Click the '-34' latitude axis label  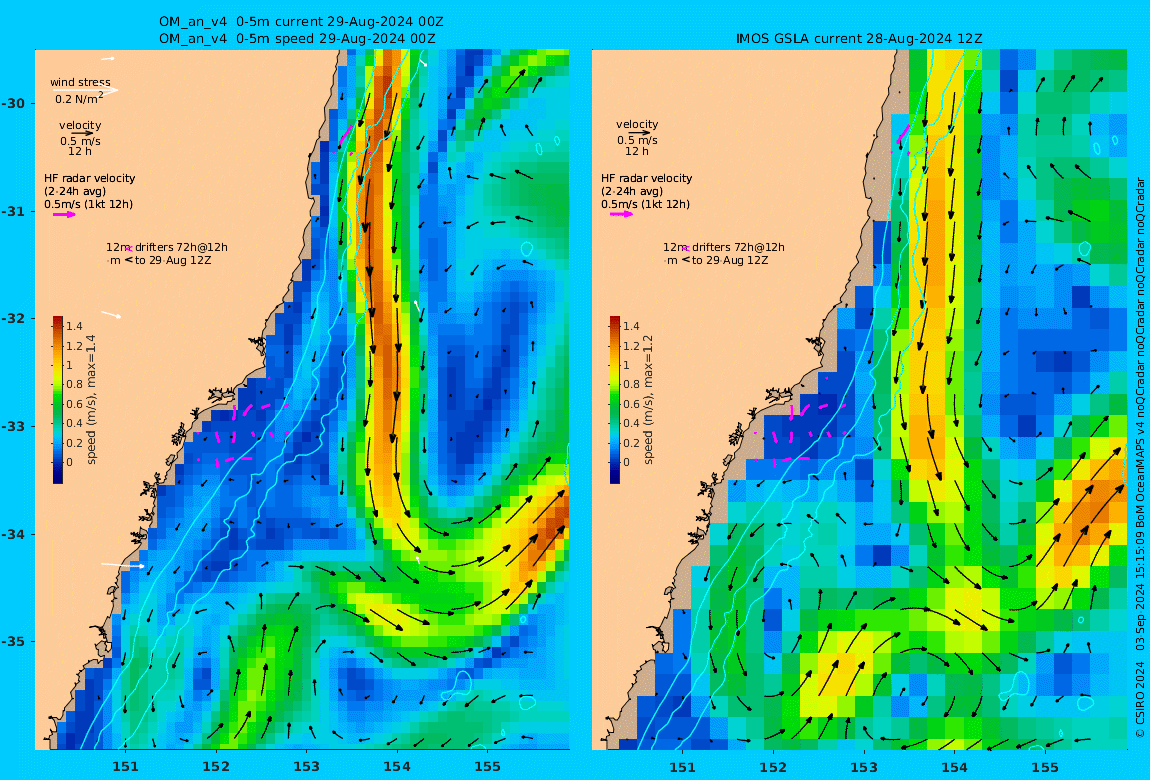[12, 534]
